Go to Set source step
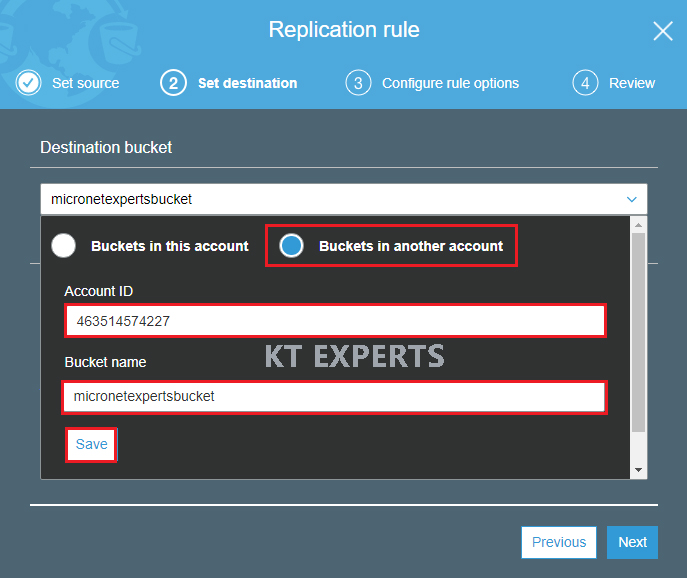This screenshot has width=687, height=578. (x=85, y=83)
